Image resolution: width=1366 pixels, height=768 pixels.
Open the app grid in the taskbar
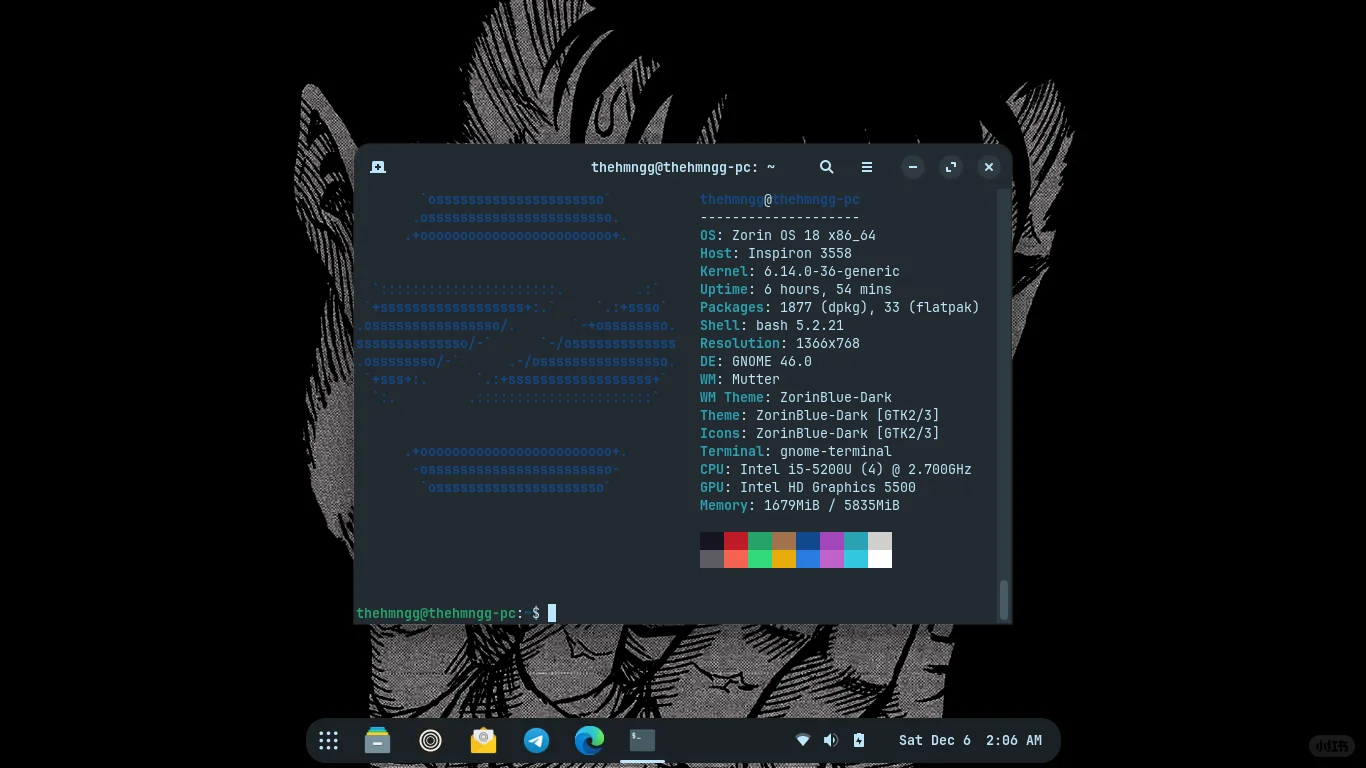coord(328,741)
